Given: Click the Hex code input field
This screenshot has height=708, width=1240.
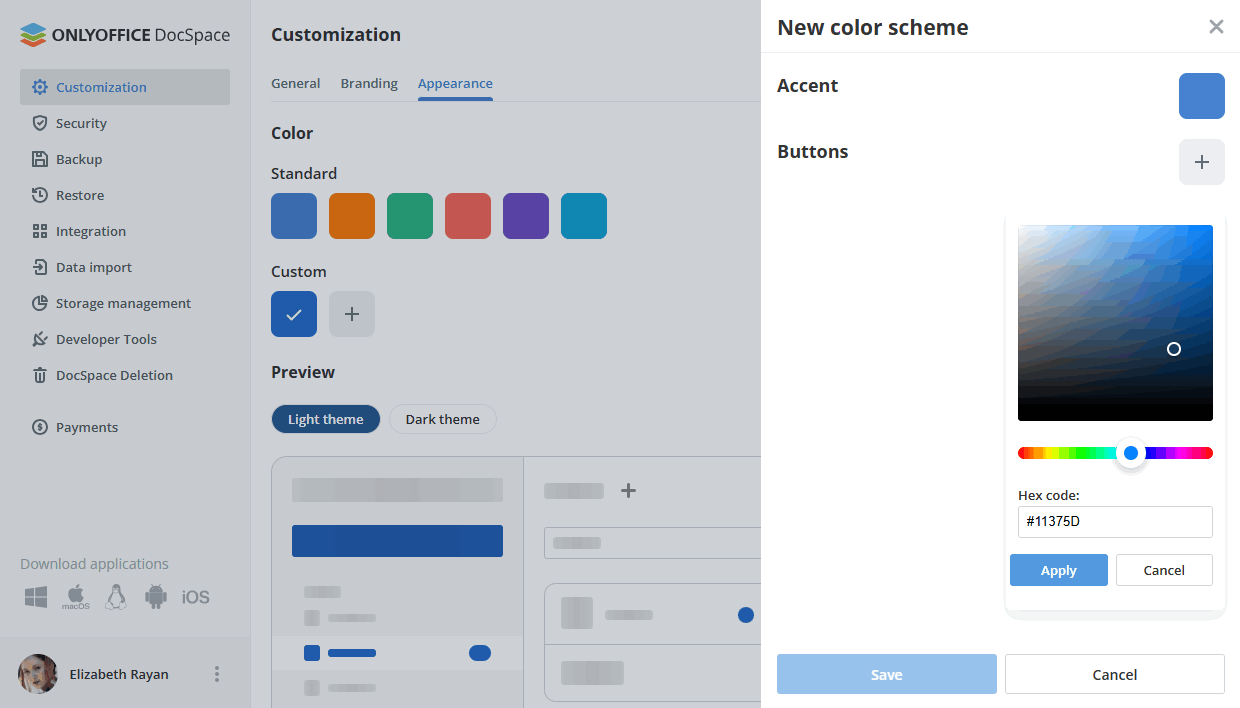Looking at the screenshot, I should 1114,521.
